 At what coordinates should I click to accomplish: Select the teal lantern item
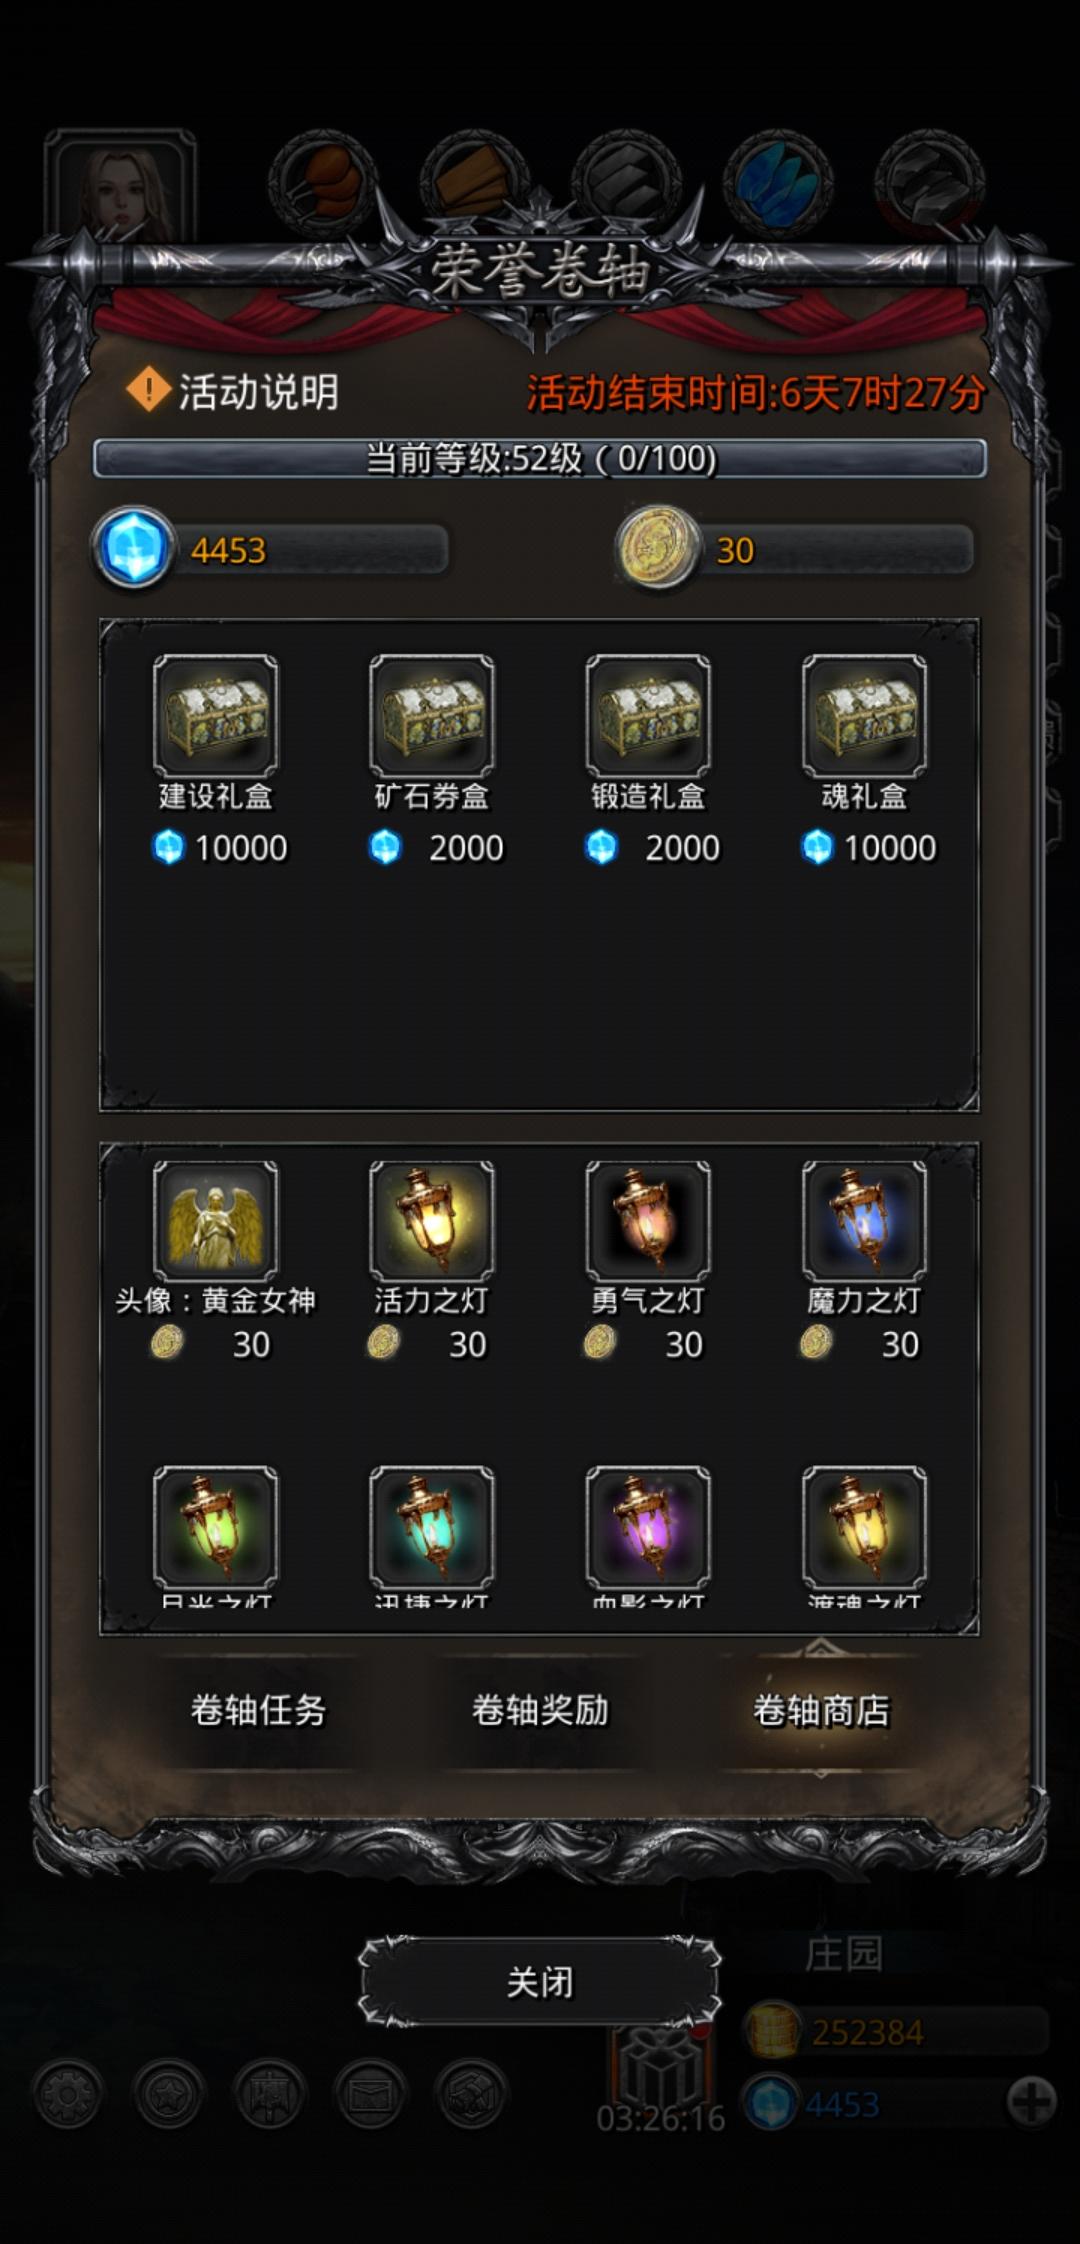[432, 1527]
